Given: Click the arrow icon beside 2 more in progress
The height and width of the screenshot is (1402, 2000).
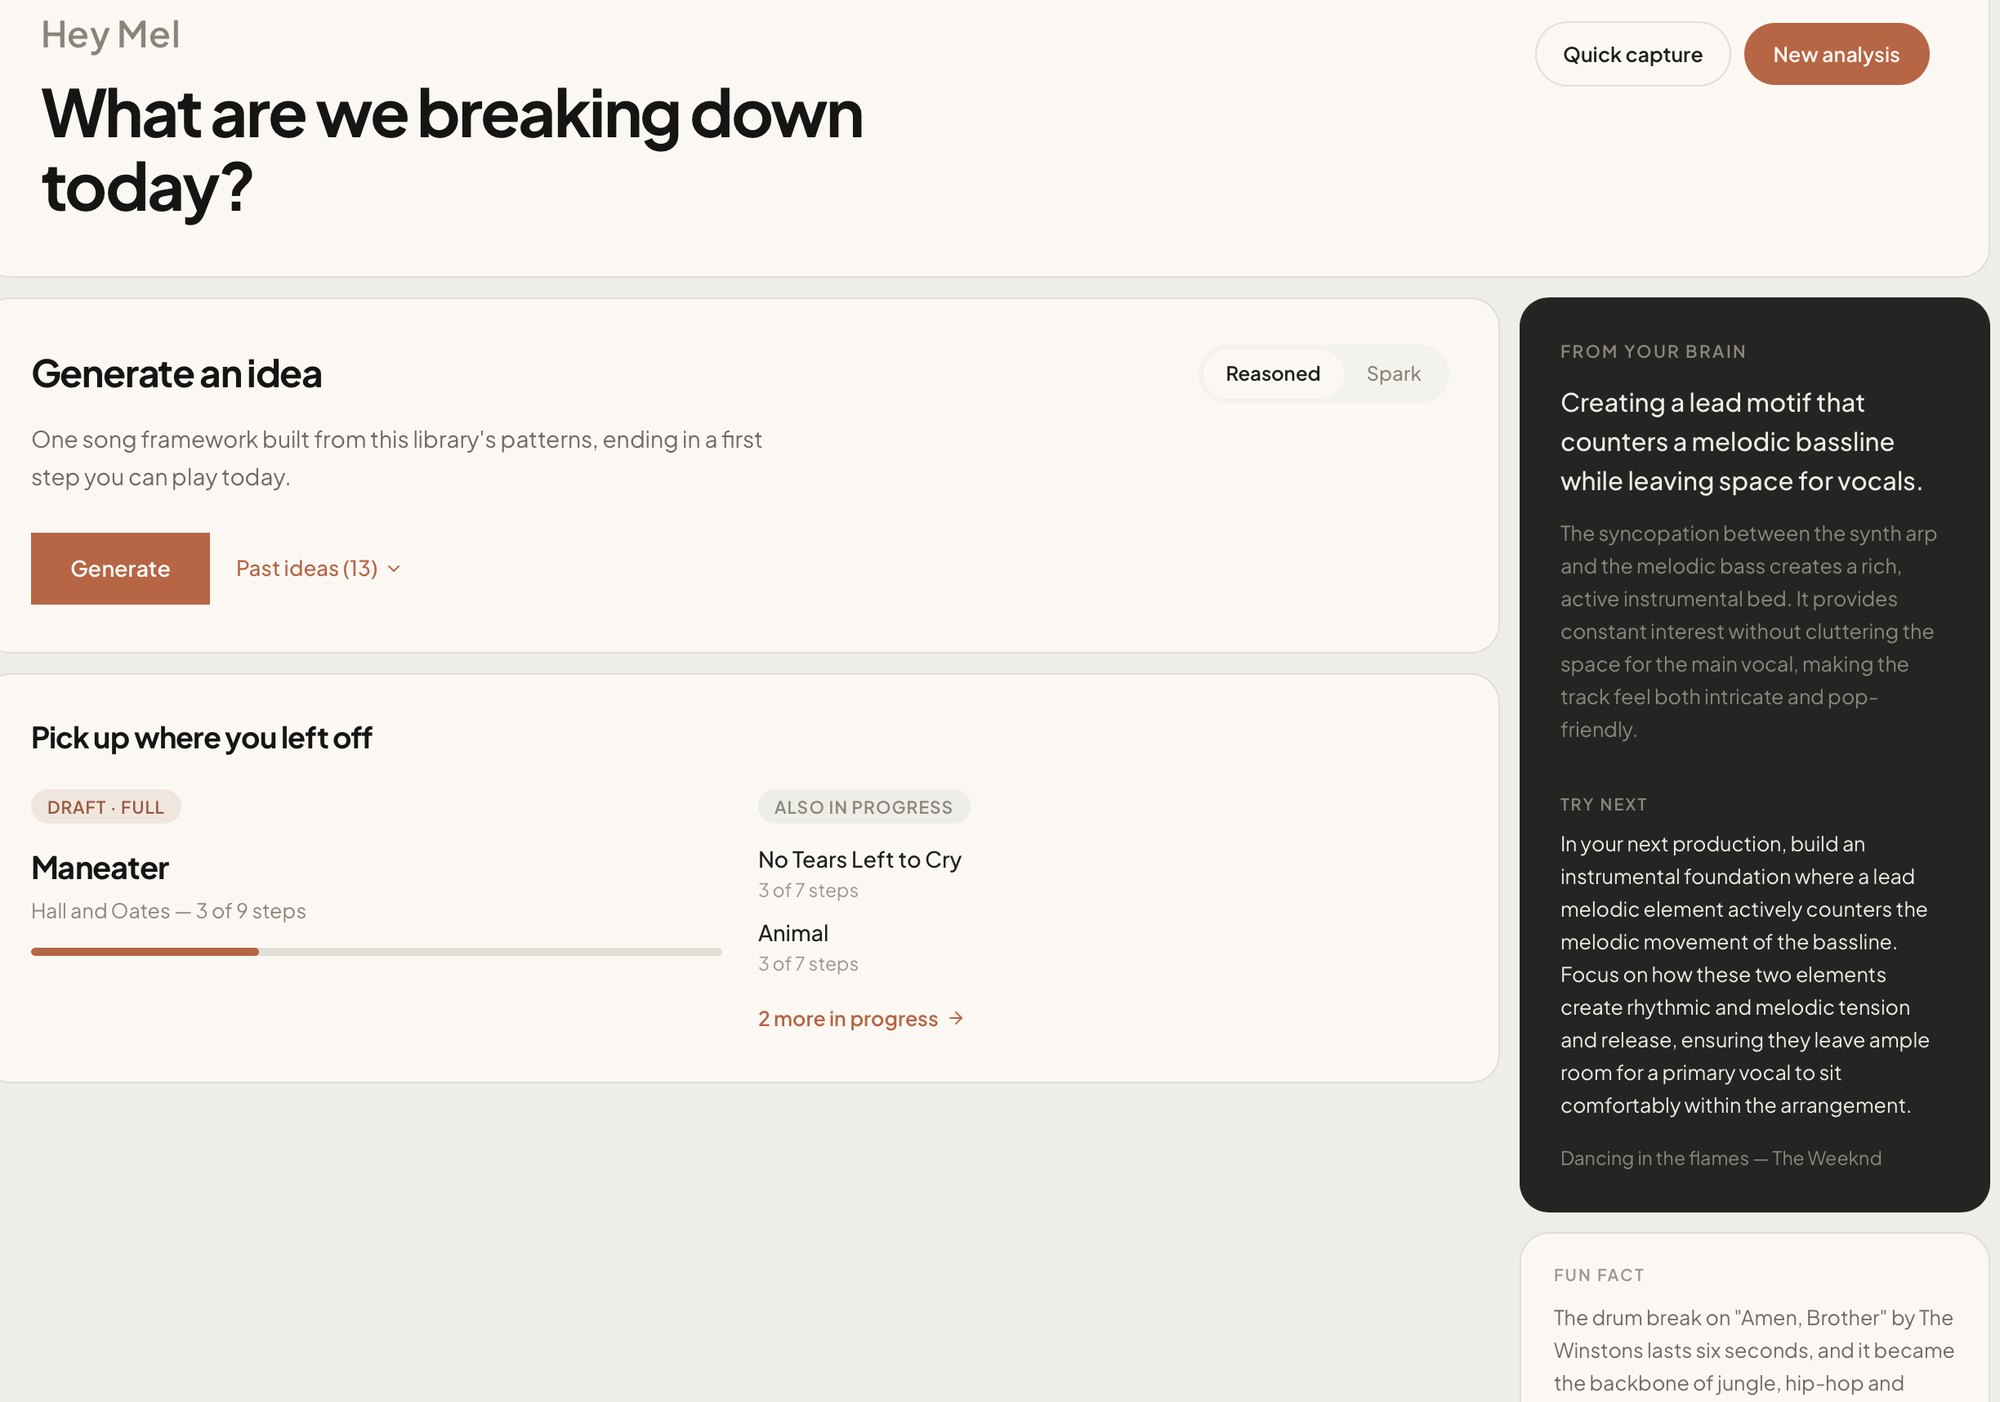Looking at the screenshot, I should coord(956,1018).
